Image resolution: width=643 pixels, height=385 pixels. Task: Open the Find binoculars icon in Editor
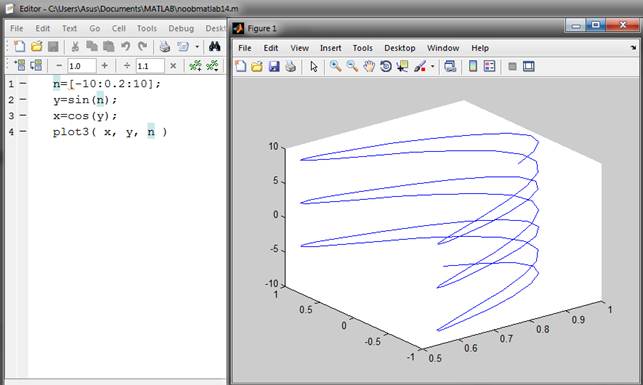pos(214,46)
